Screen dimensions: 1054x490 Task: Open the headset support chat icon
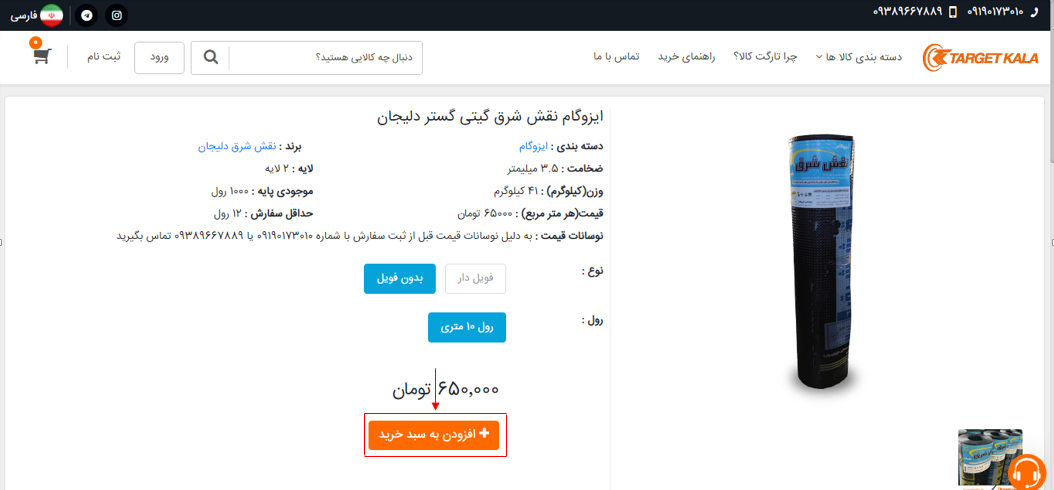click(1026, 473)
